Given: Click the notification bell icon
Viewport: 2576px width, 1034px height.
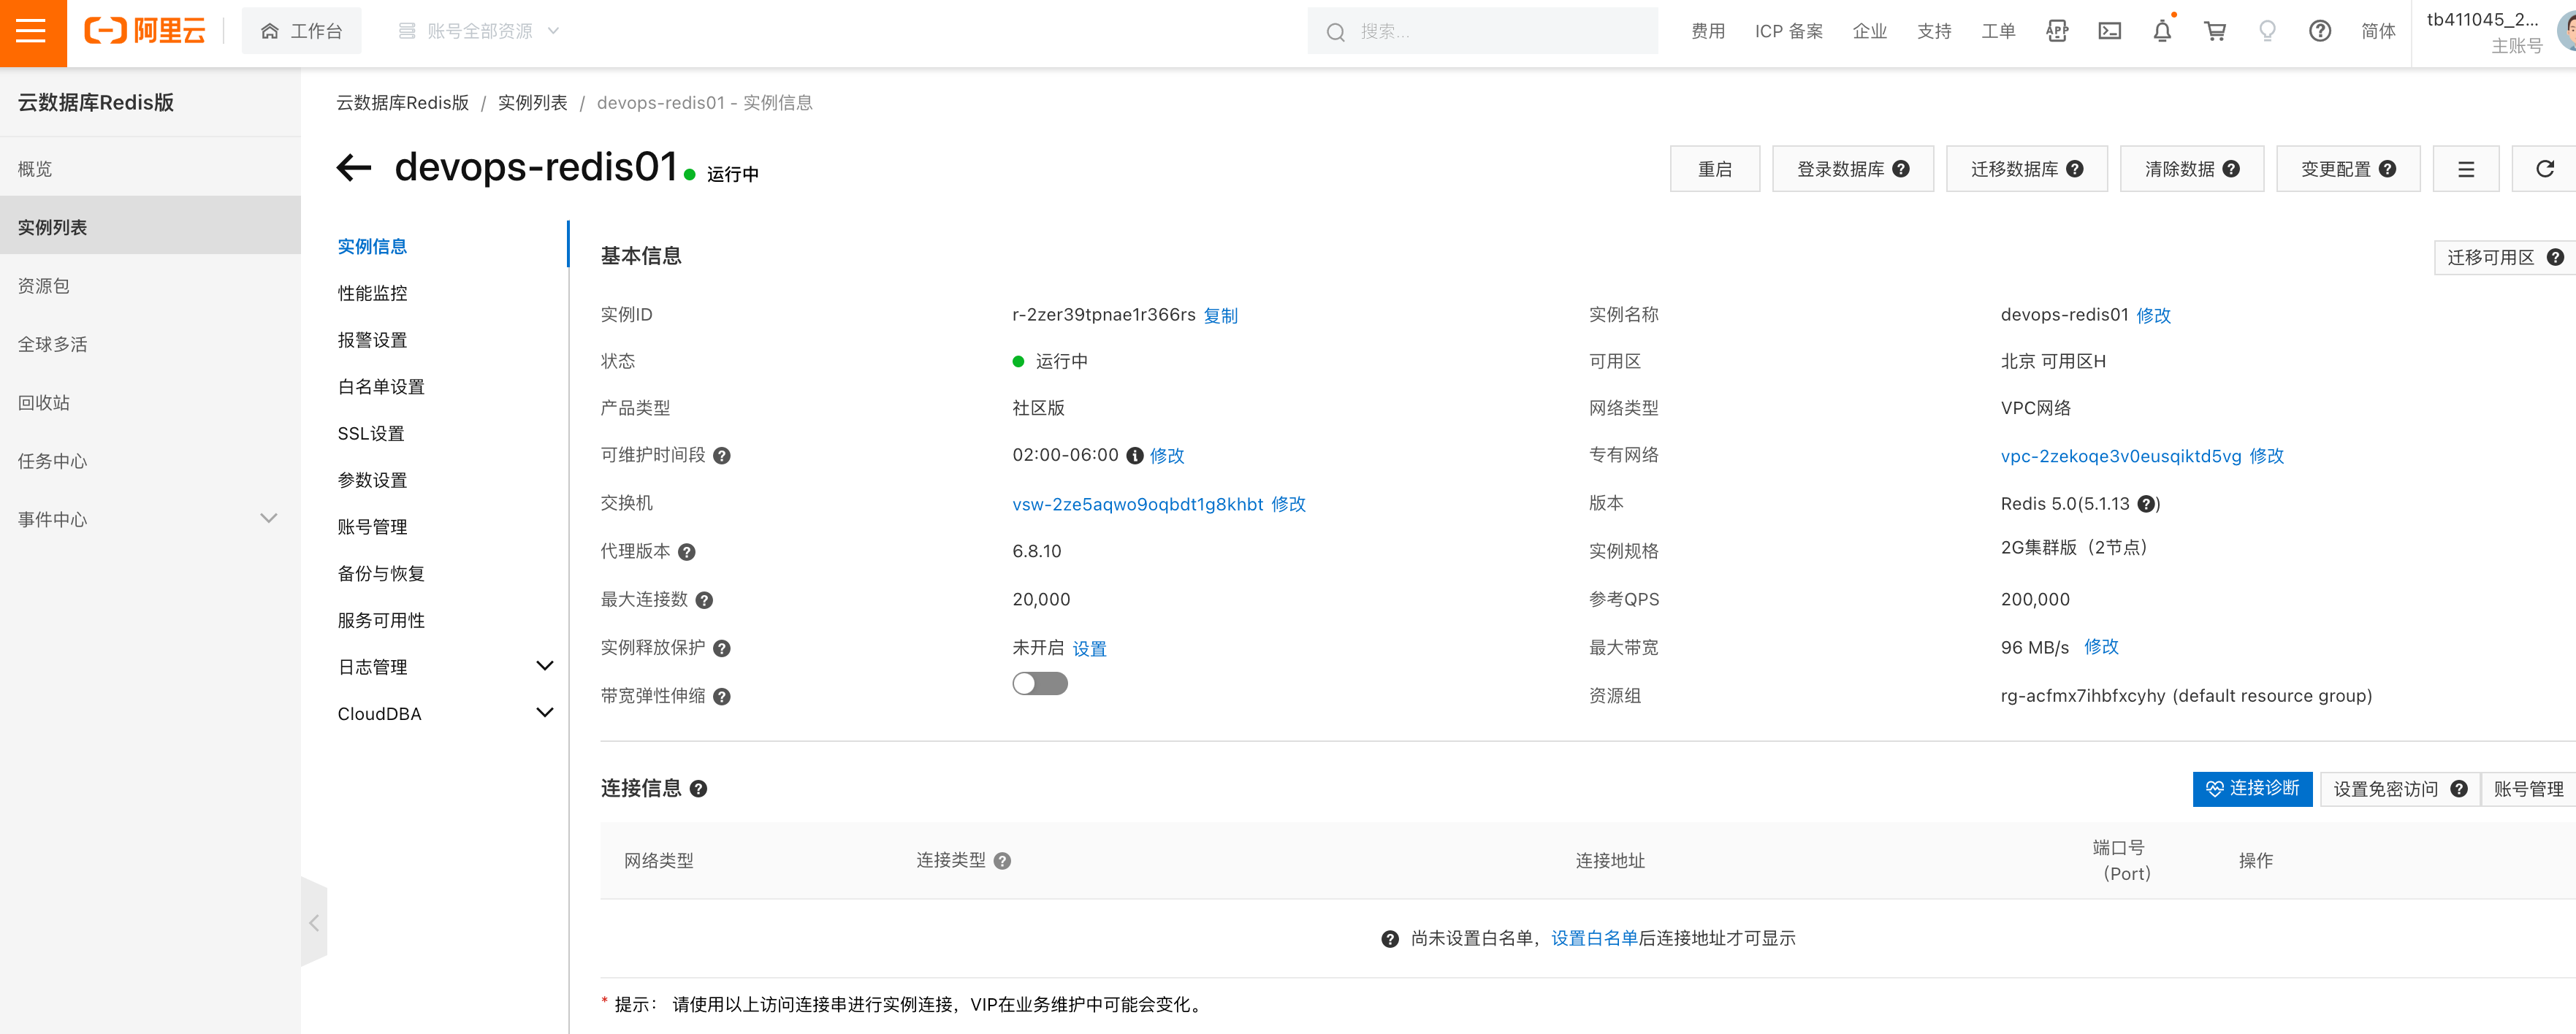Looking at the screenshot, I should (2162, 32).
